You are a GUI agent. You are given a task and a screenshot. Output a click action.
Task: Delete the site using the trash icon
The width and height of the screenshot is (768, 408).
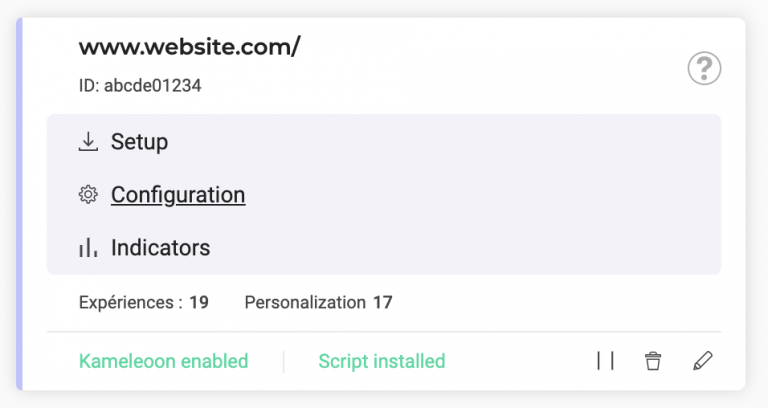click(653, 361)
